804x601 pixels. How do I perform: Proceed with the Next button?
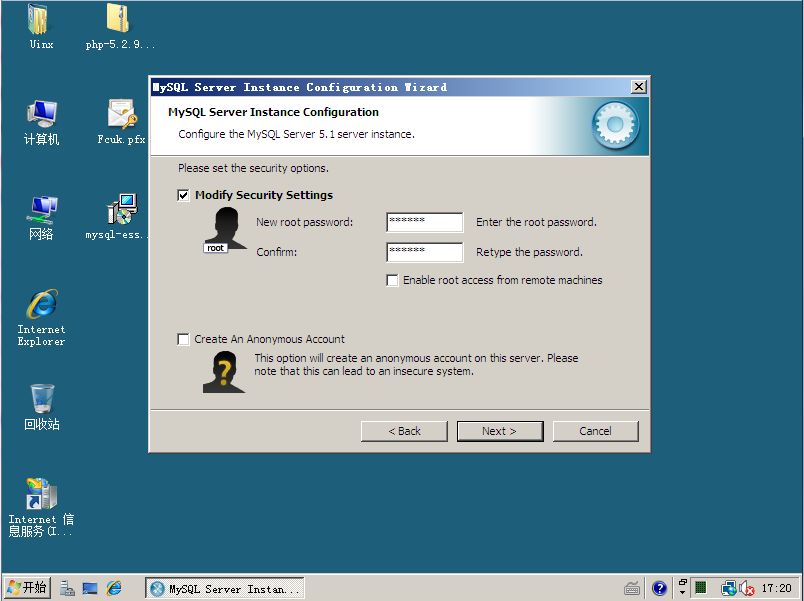click(500, 431)
